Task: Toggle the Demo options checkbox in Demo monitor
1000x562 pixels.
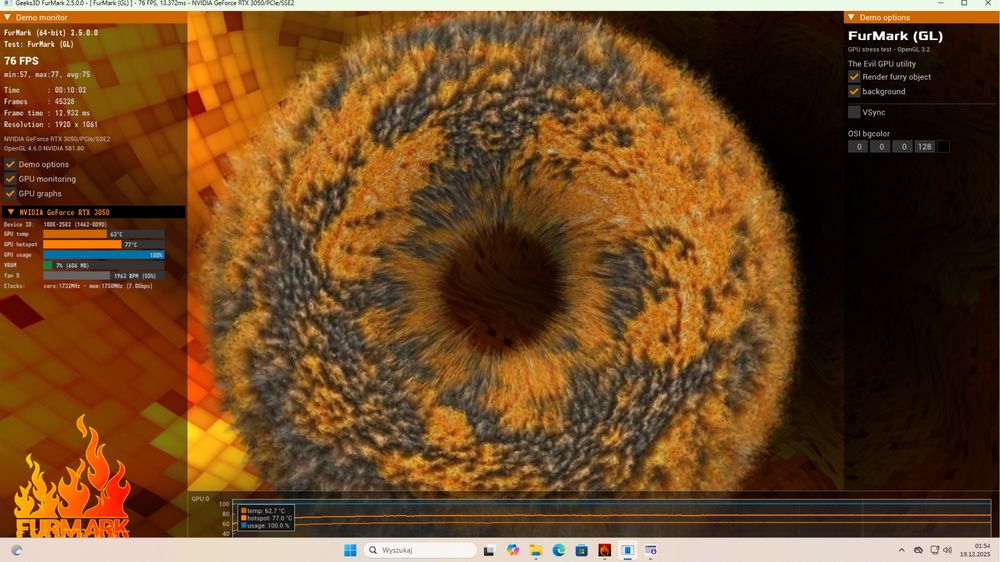Action: pyautogui.click(x=10, y=164)
